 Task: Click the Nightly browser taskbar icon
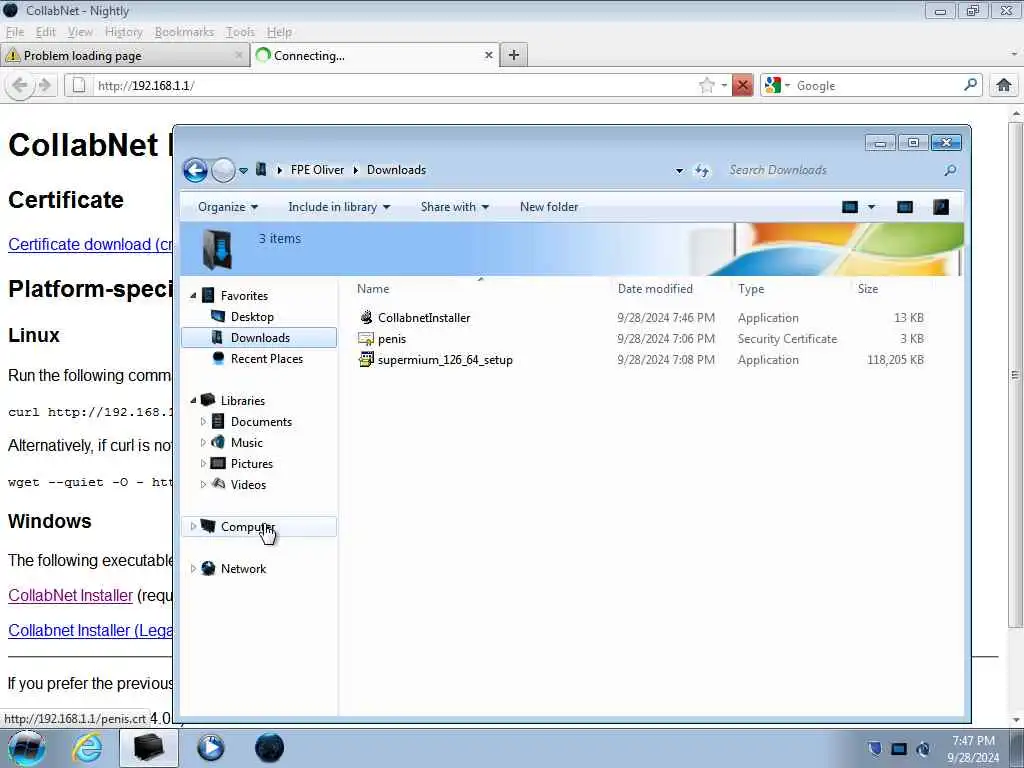[x=269, y=748]
